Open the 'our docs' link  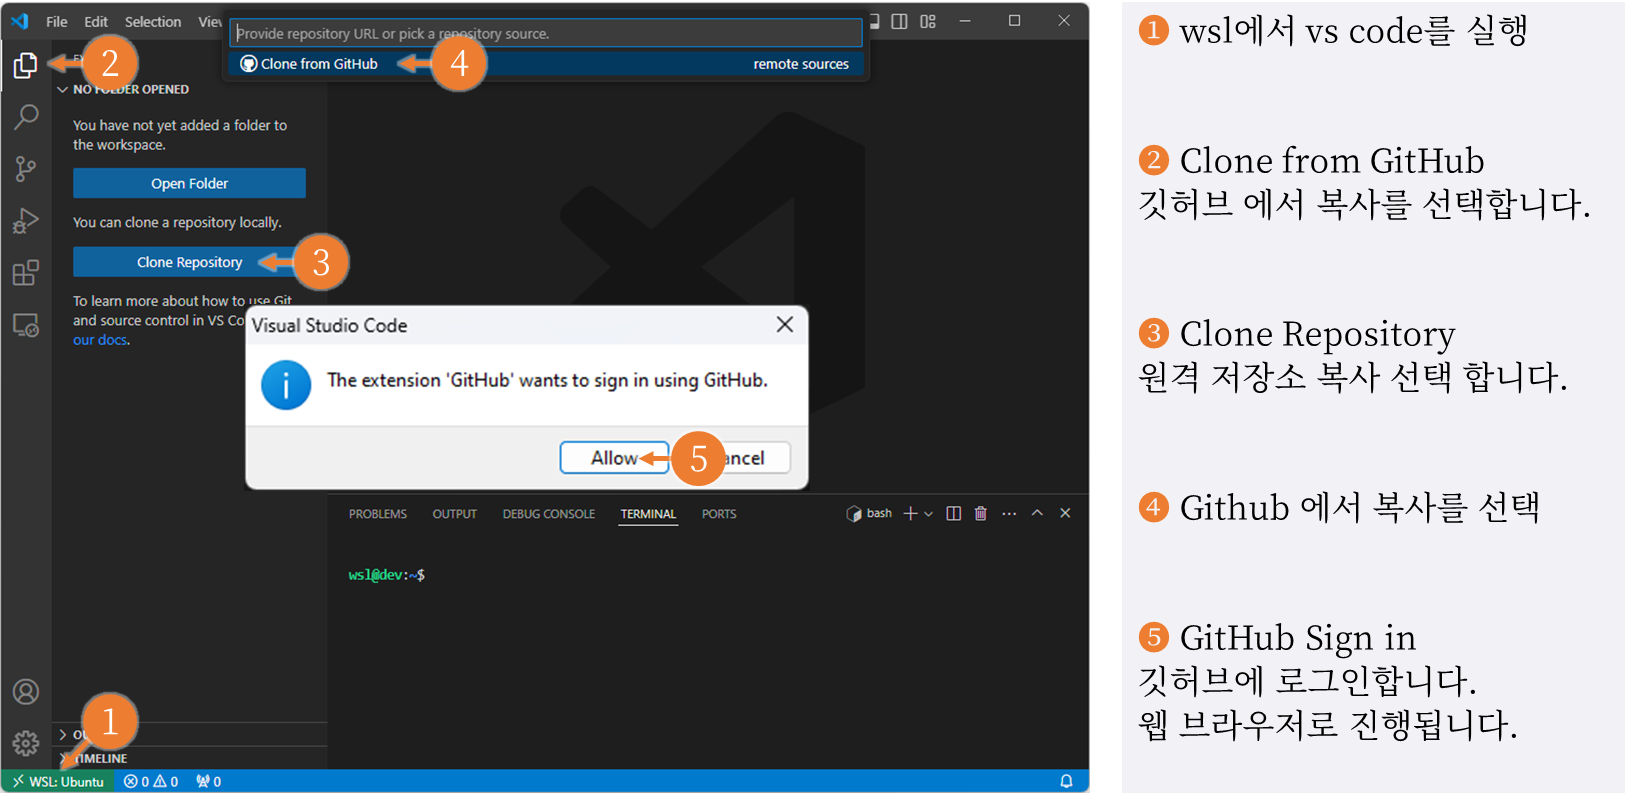point(100,340)
